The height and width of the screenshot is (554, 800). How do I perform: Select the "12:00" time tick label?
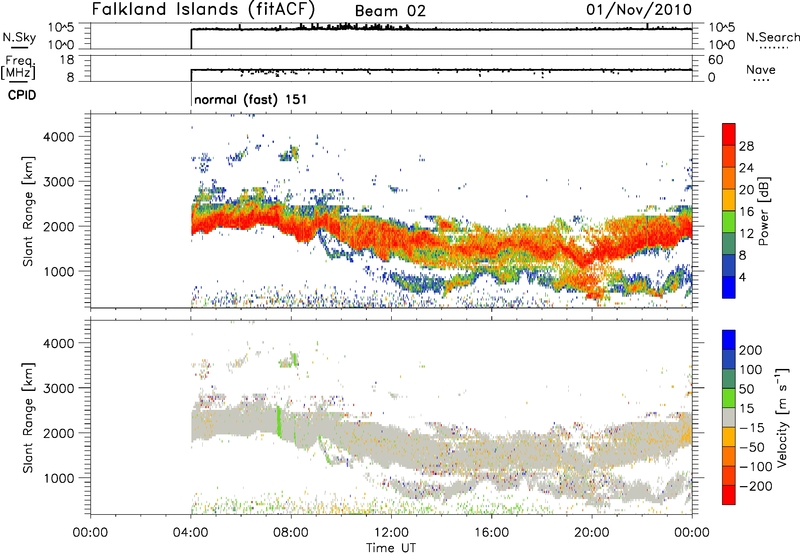tap(391, 533)
